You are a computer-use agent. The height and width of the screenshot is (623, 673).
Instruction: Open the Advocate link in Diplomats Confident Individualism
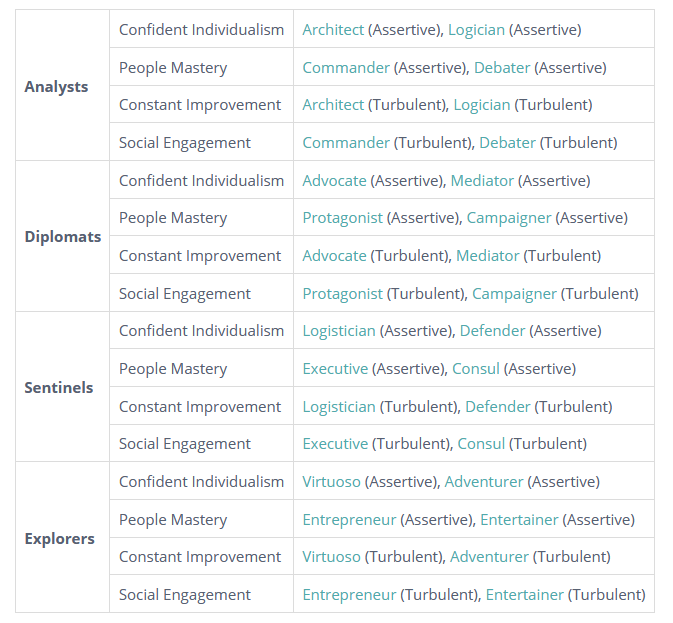[x=334, y=181]
